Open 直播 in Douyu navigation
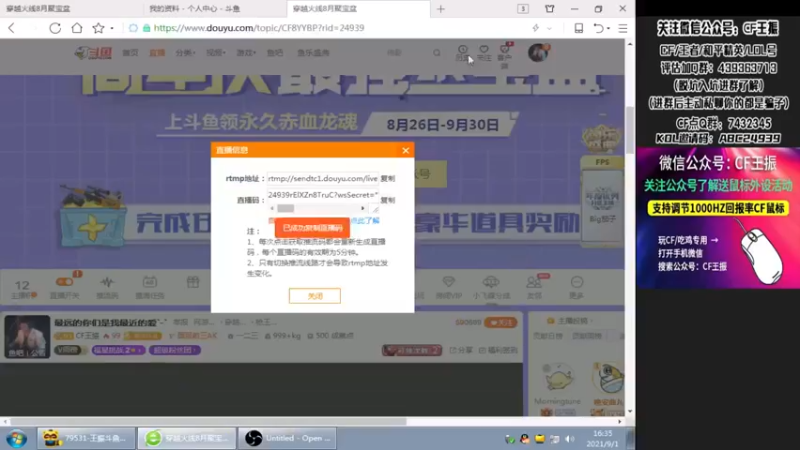The width and height of the screenshot is (800, 450). tap(157, 53)
